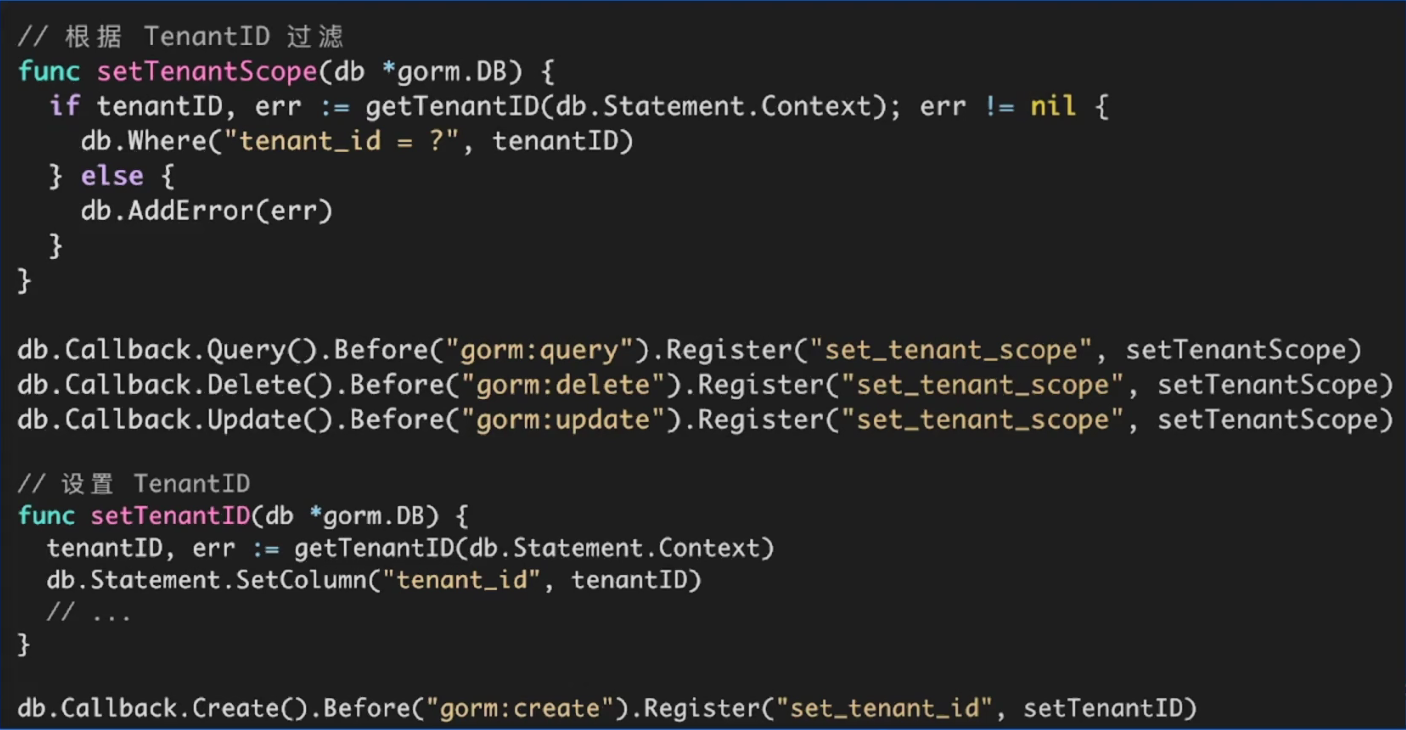The height and width of the screenshot is (730, 1406).
Task: Click the "gorm:create" string
Action: click(527, 709)
